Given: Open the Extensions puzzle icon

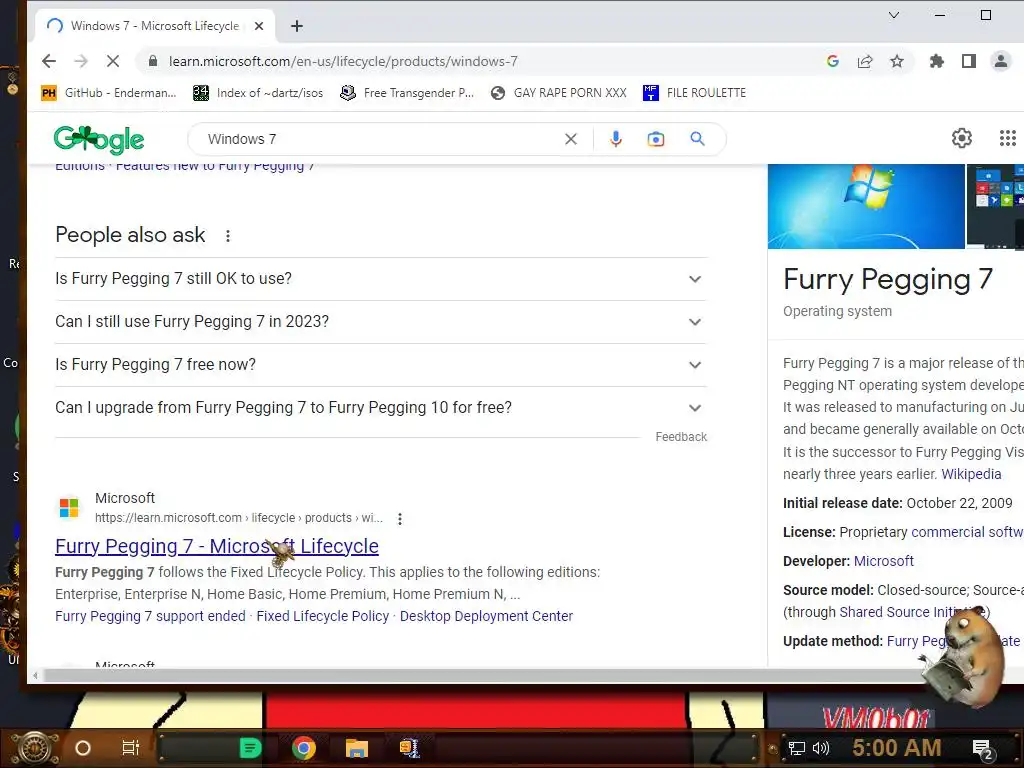Looking at the screenshot, I should (936, 61).
